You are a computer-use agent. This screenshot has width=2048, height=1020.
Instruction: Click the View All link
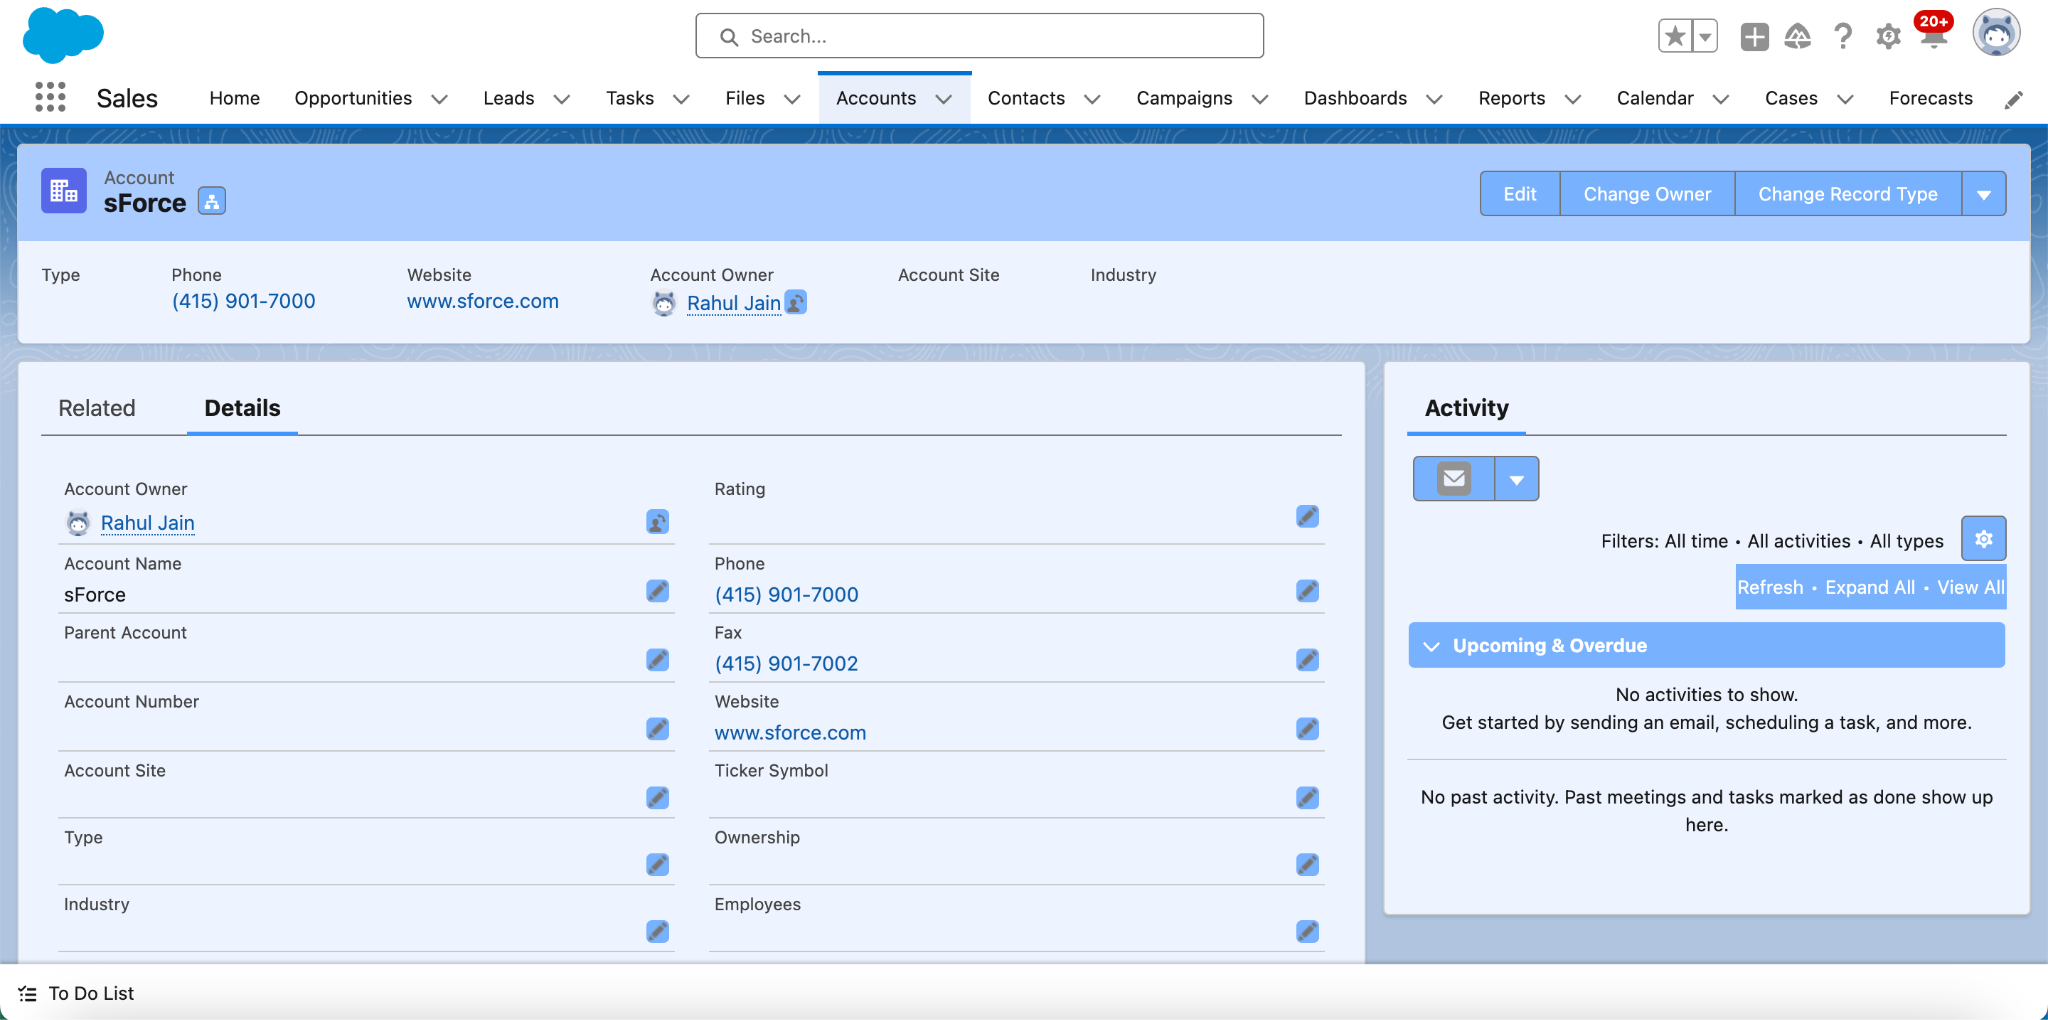pyautogui.click(x=1970, y=587)
